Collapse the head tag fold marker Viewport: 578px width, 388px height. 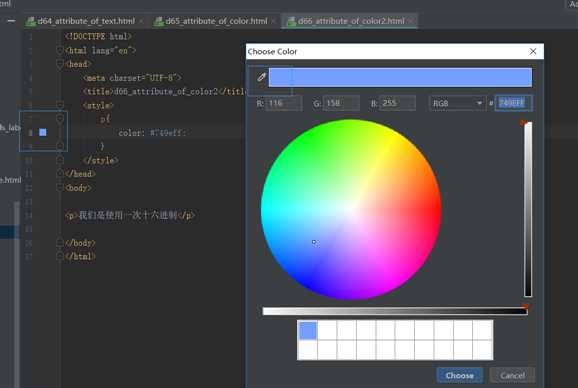(x=60, y=64)
